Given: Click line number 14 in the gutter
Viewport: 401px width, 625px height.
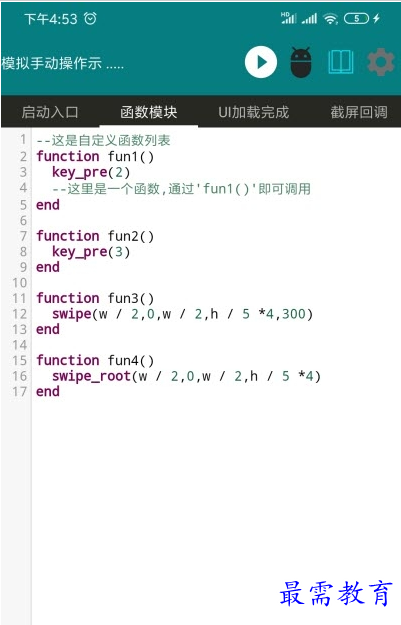Looking at the screenshot, I should [x=19, y=345].
